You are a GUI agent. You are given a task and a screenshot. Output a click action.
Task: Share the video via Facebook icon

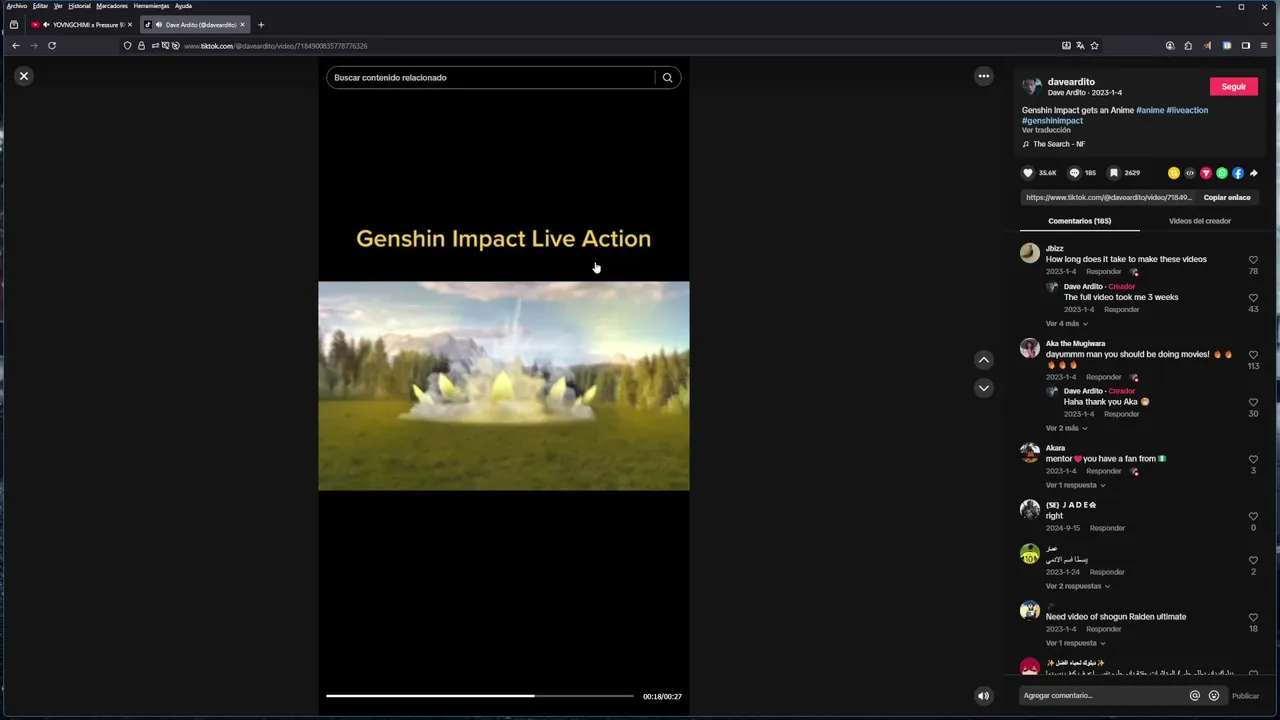pyautogui.click(x=1238, y=173)
